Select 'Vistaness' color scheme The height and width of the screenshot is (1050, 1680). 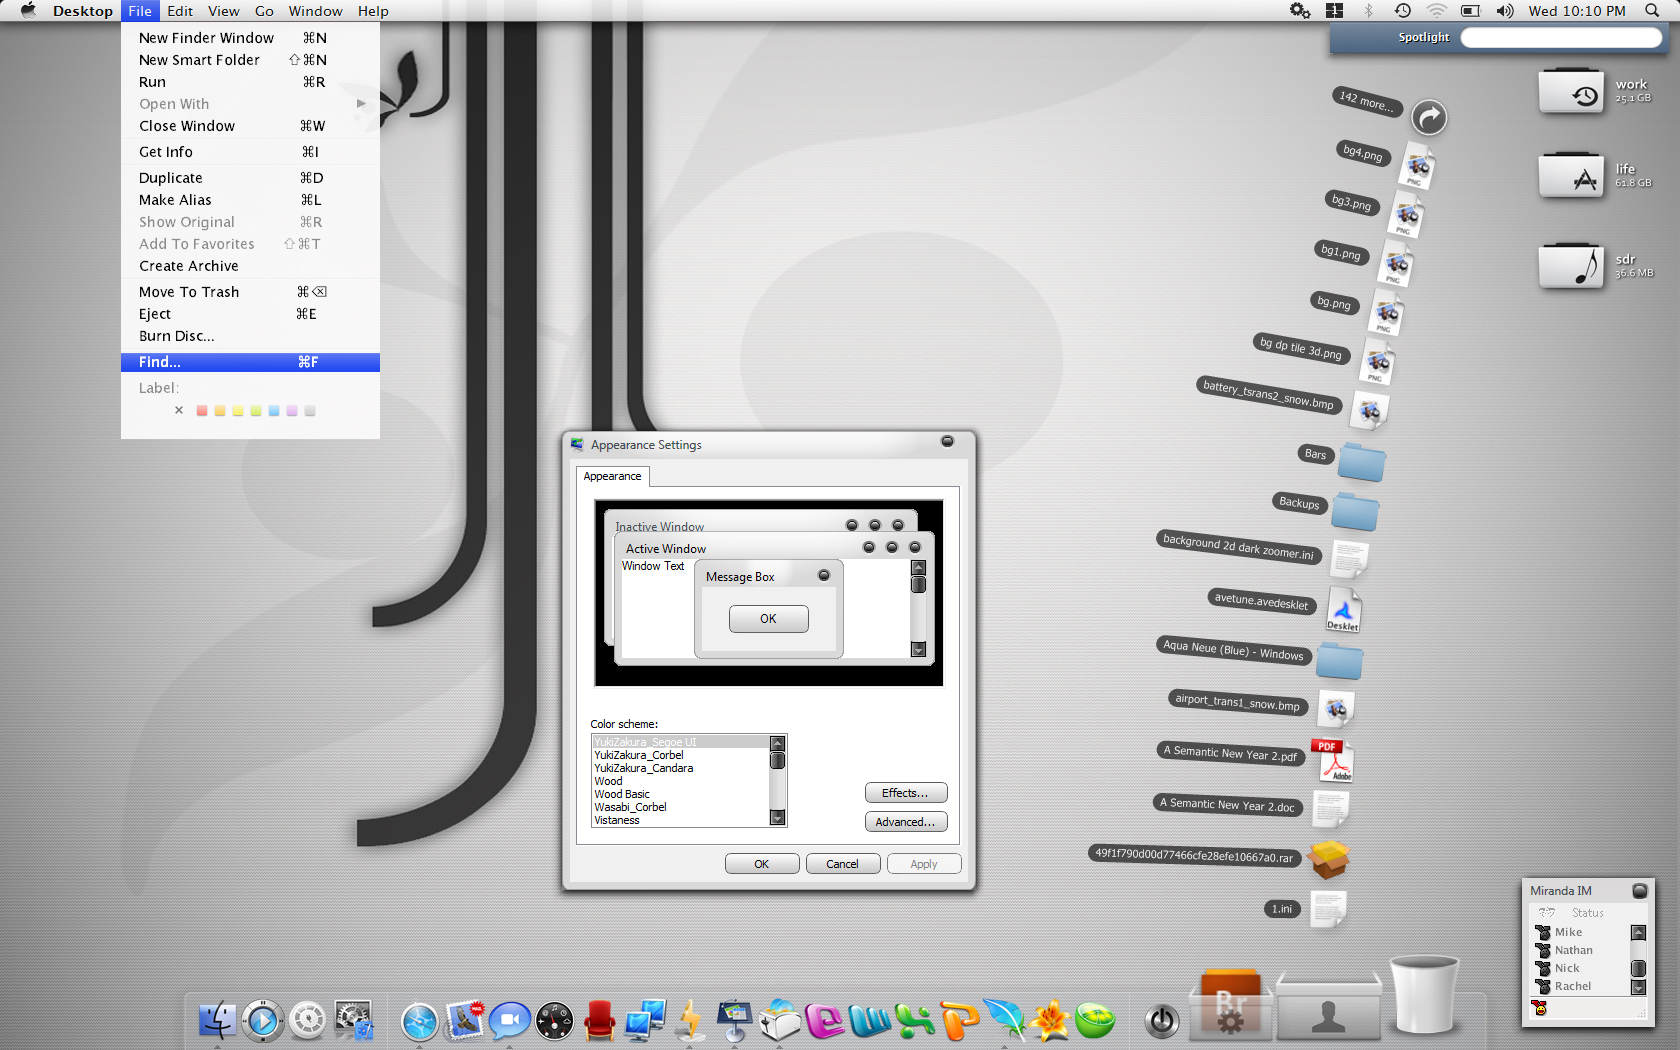[680, 820]
